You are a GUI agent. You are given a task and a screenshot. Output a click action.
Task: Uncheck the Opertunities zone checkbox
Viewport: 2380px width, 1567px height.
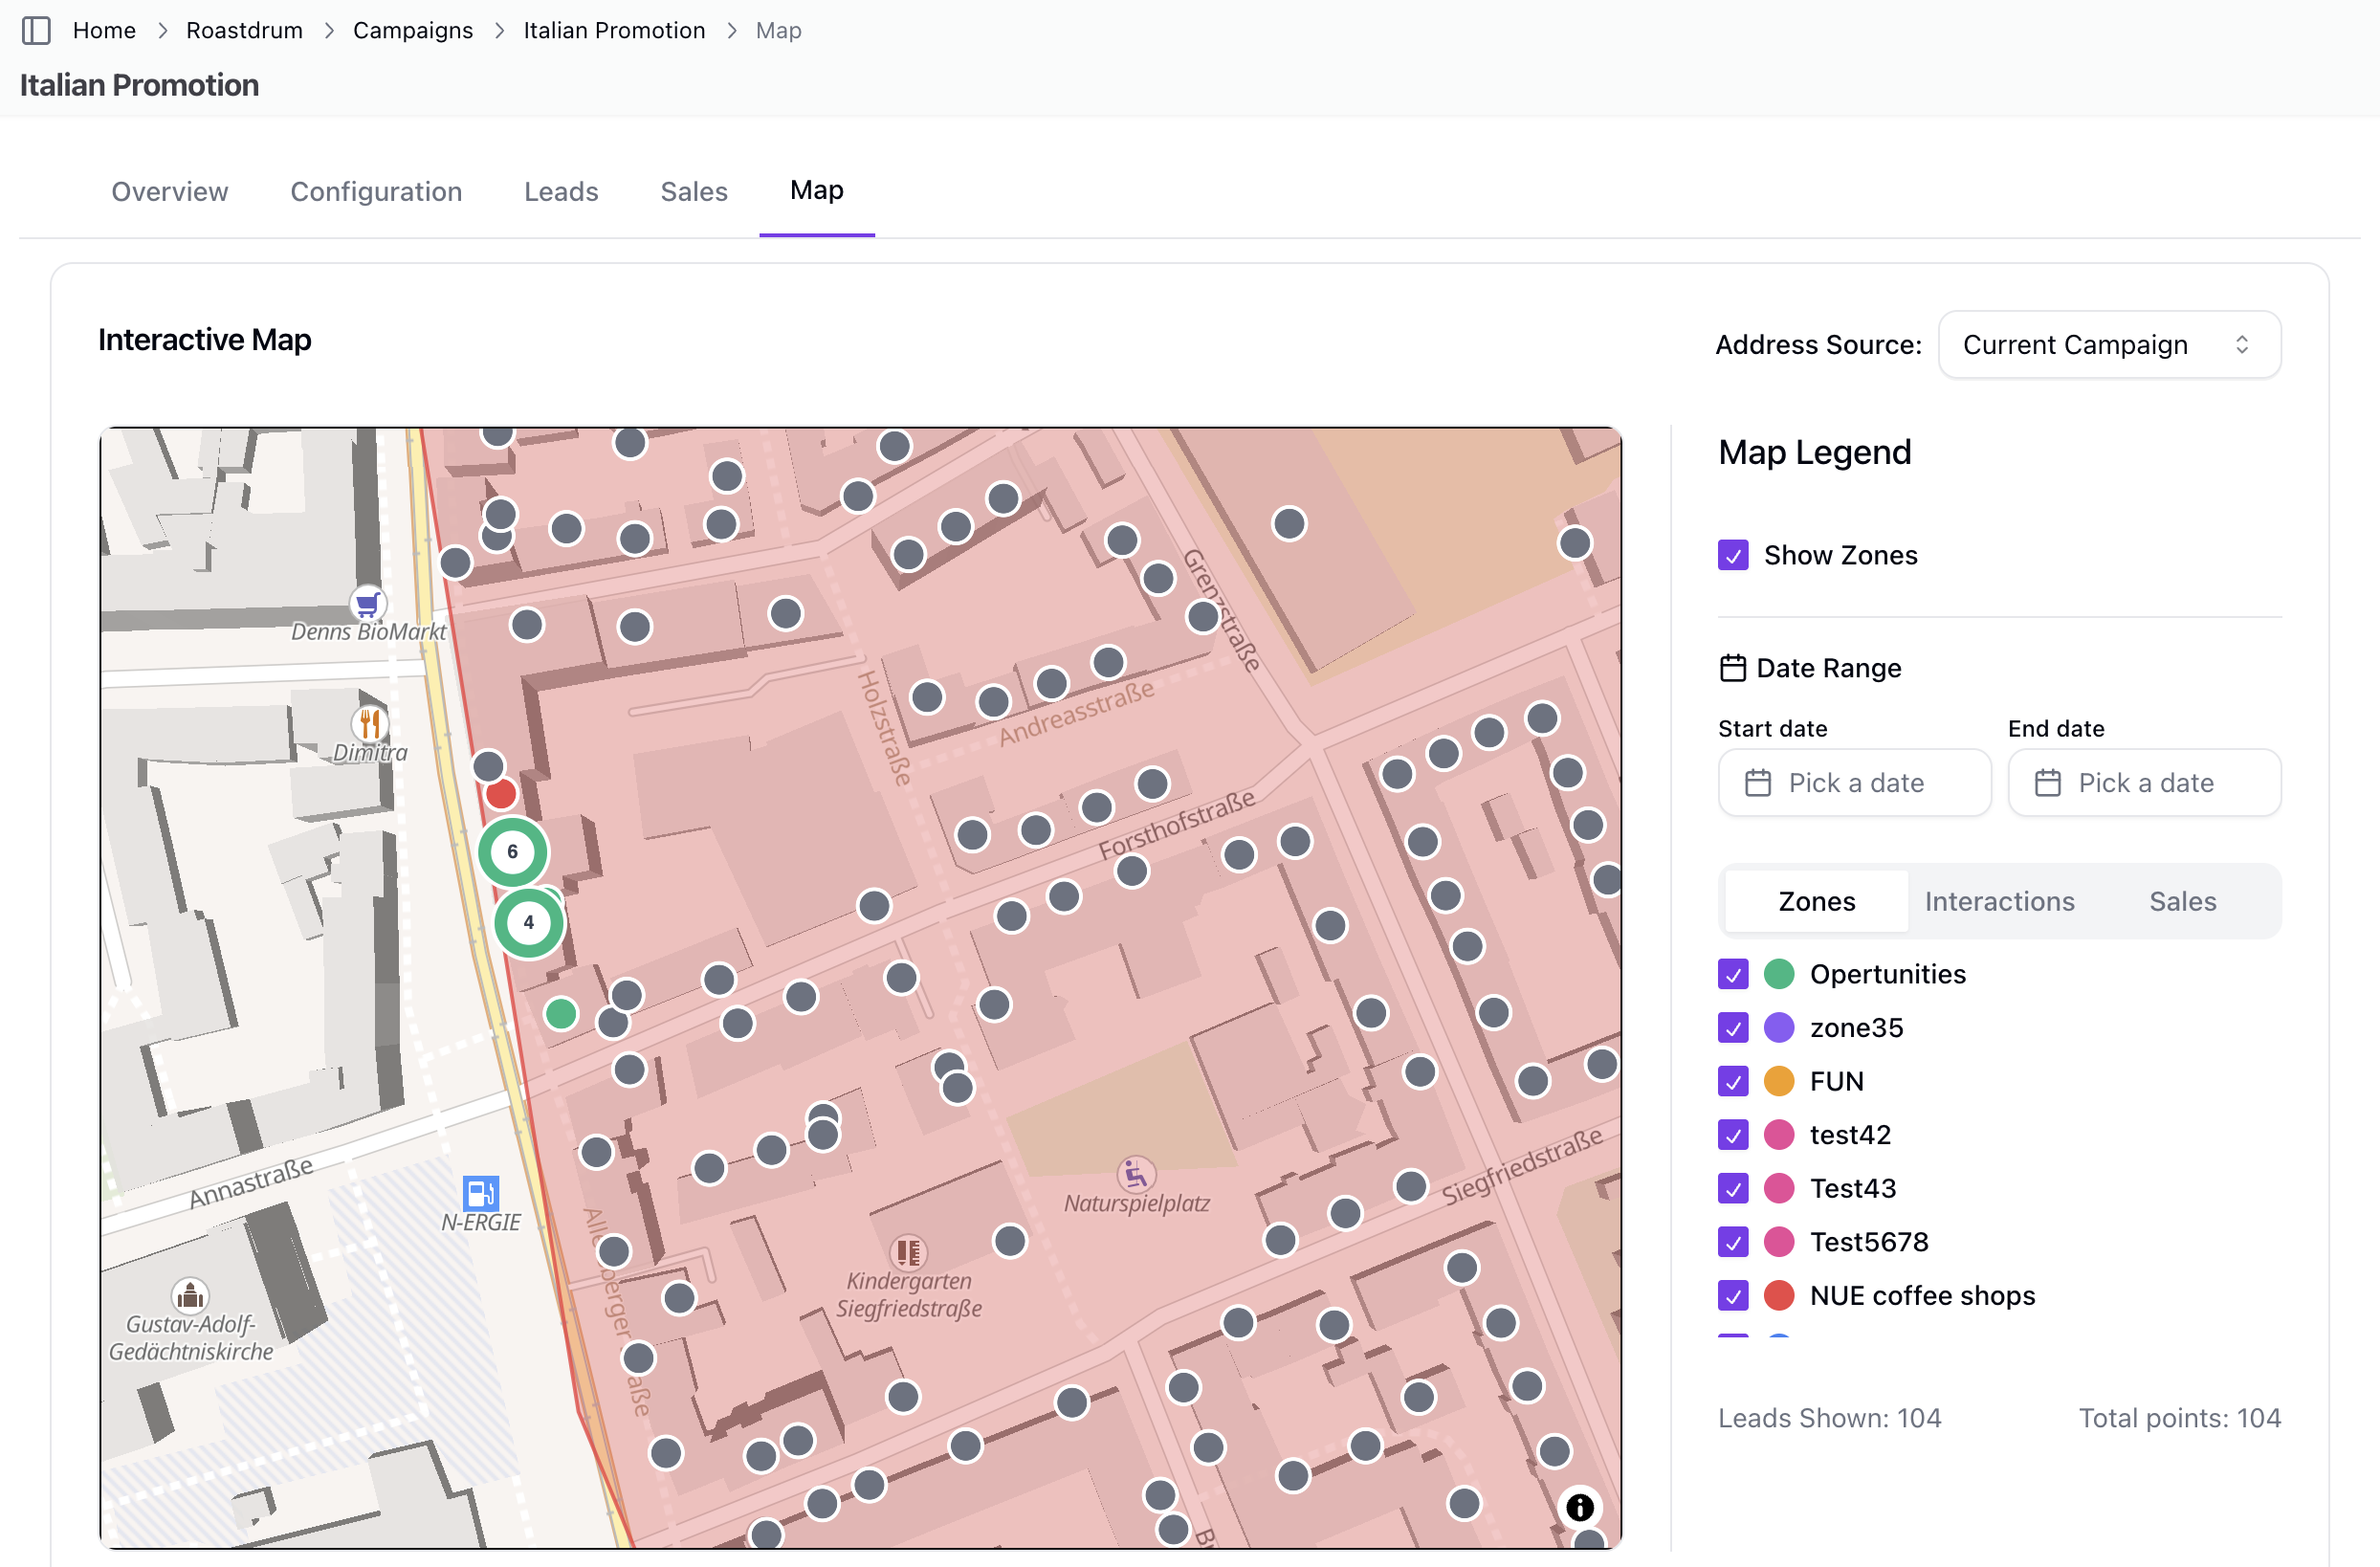point(1733,974)
